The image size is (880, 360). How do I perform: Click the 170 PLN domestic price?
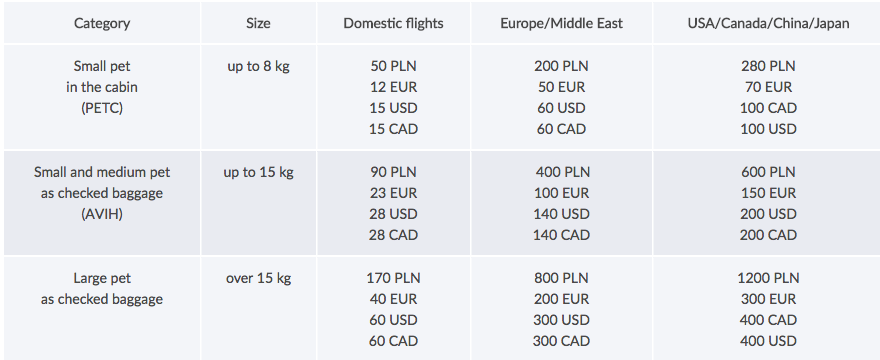pyautogui.click(x=393, y=278)
